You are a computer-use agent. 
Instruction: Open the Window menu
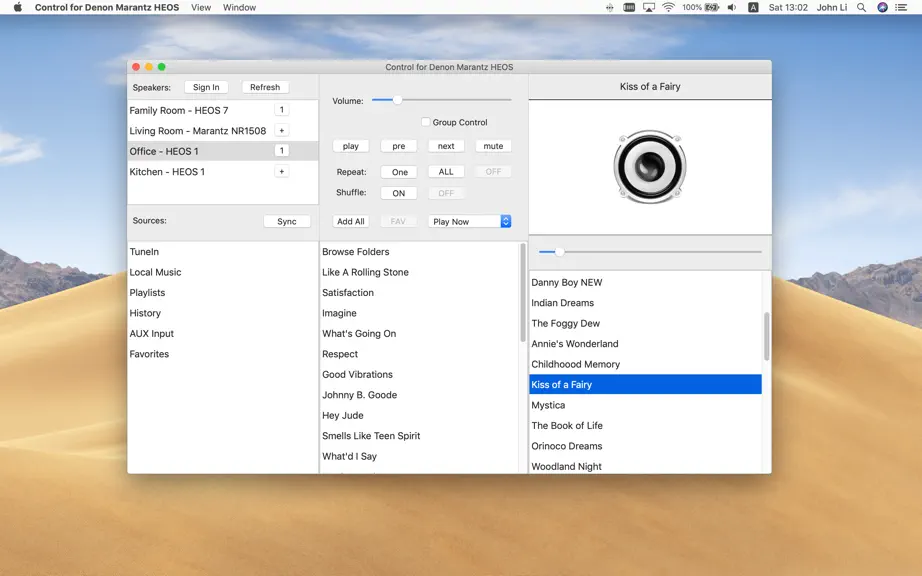coord(239,7)
